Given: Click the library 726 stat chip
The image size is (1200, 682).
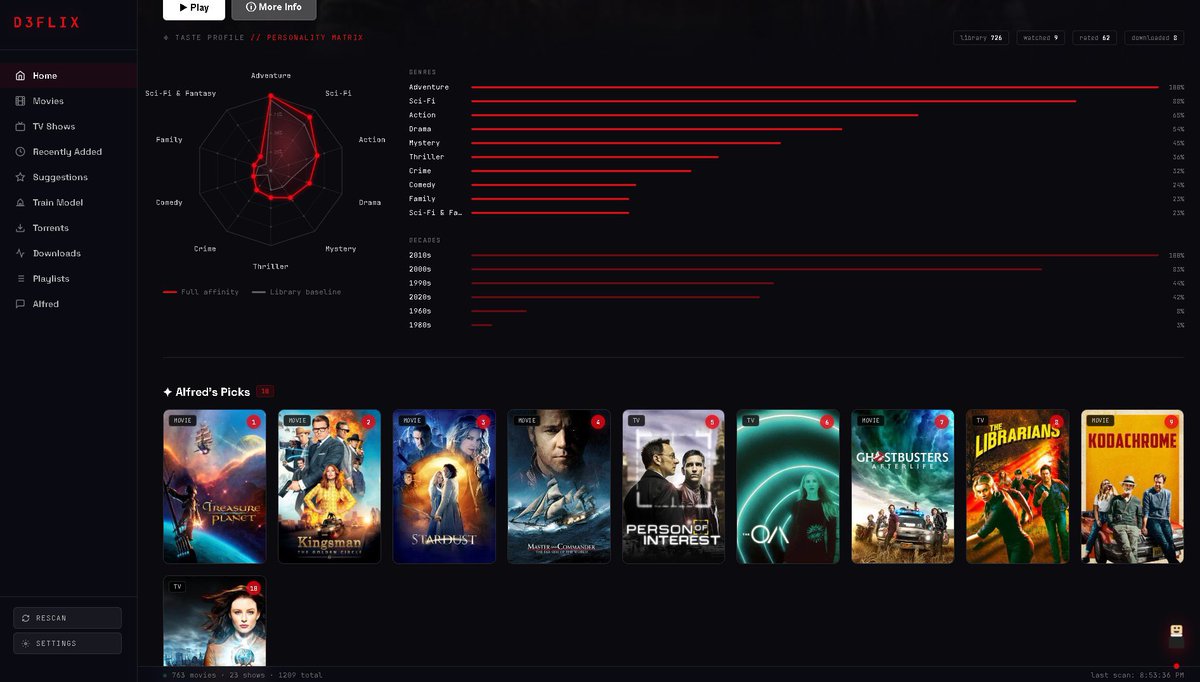Looking at the screenshot, I should coord(981,38).
